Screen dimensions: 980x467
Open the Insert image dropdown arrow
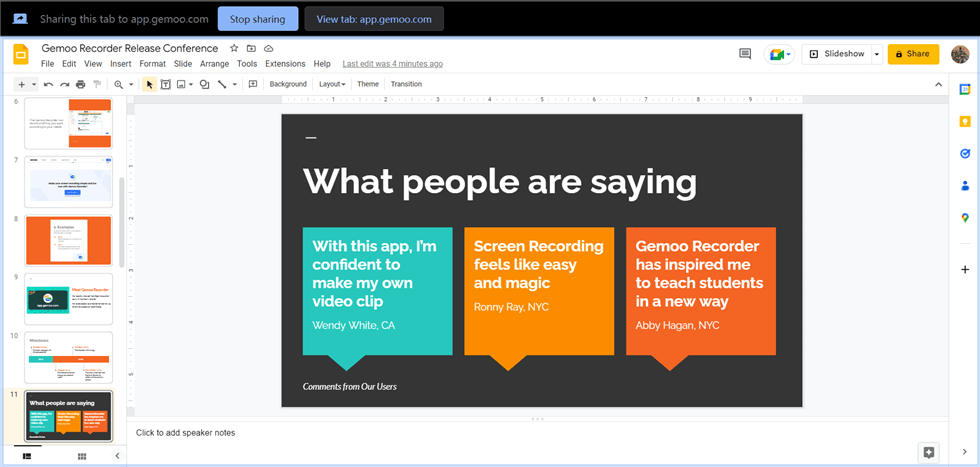click(x=191, y=84)
